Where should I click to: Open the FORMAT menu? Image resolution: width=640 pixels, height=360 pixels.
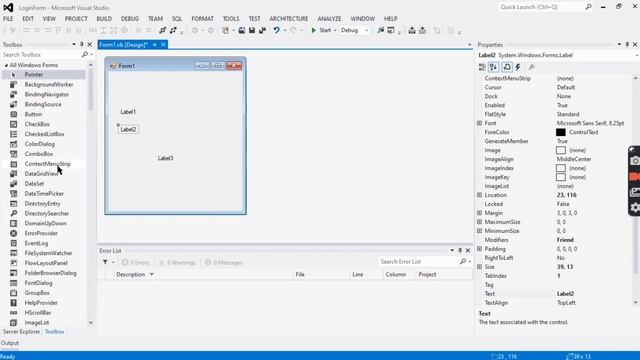point(202,19)
